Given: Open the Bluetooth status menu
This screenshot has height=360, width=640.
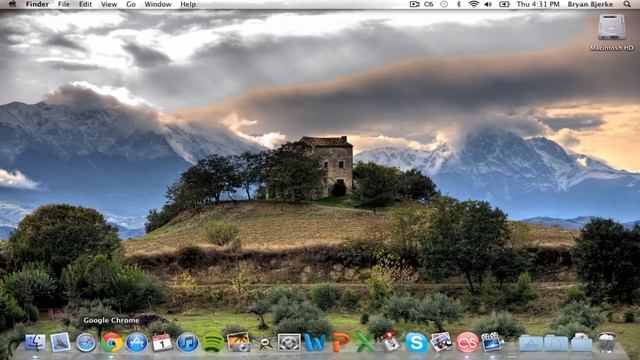Looking at the screenshot, I should click(x=459, y=4).
